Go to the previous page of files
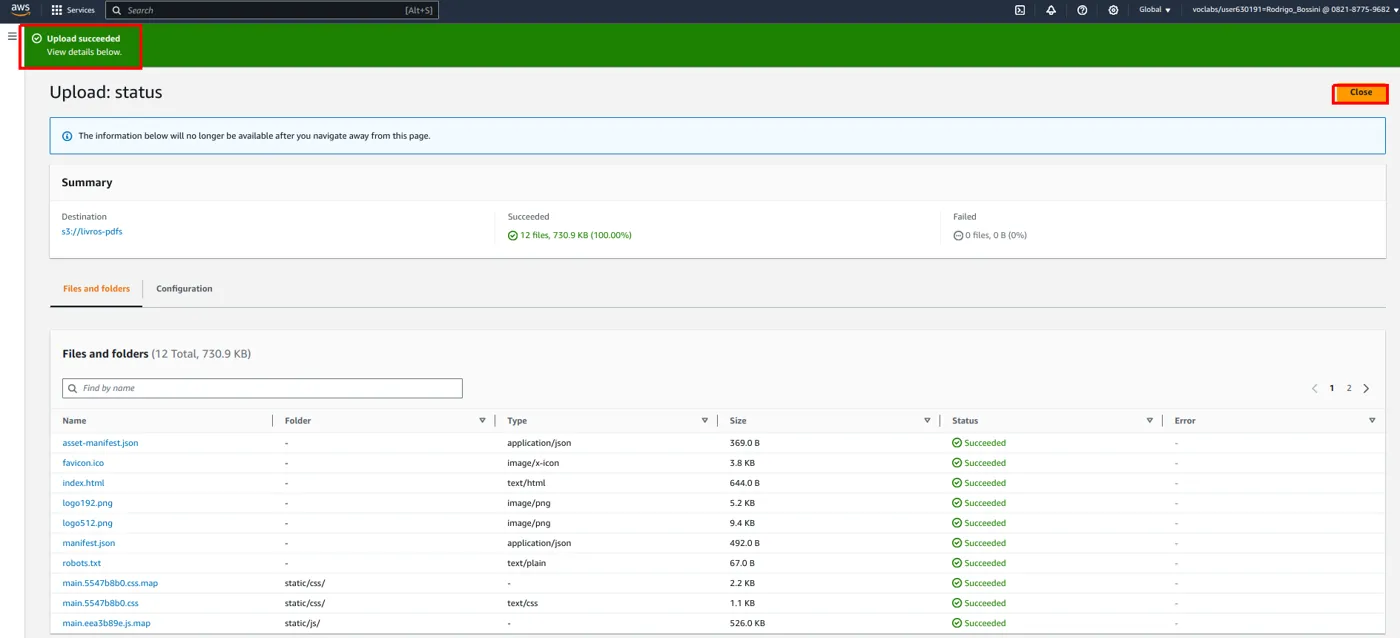The image size is (1400, 638). 1314,388
